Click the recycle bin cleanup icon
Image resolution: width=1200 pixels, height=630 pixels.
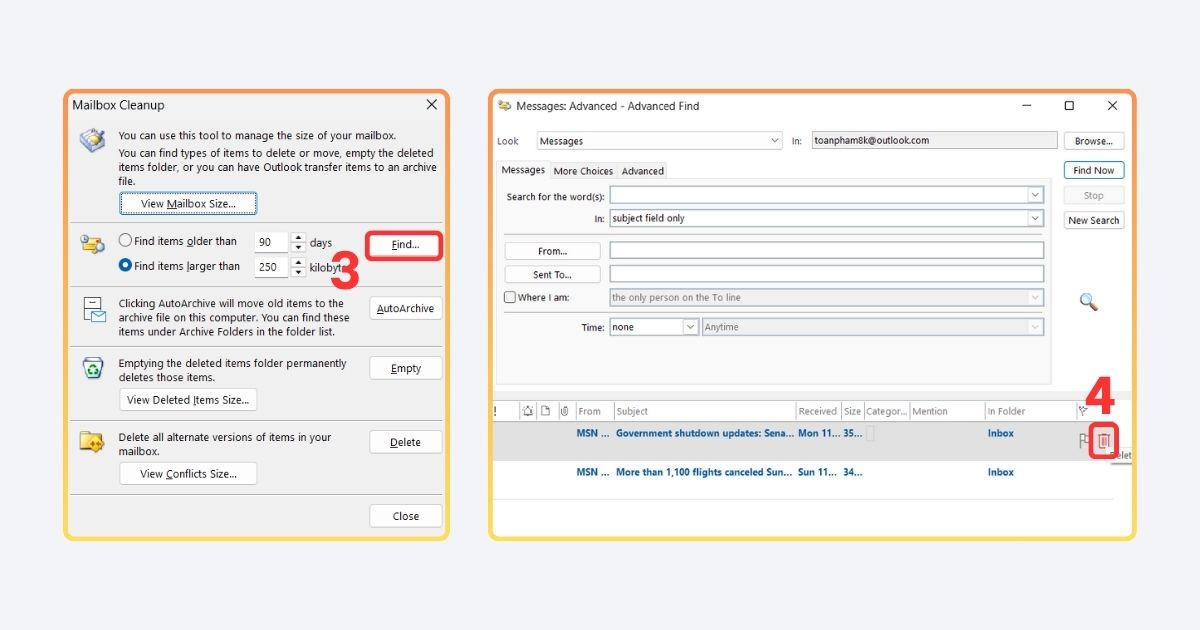tap(92, 368)
